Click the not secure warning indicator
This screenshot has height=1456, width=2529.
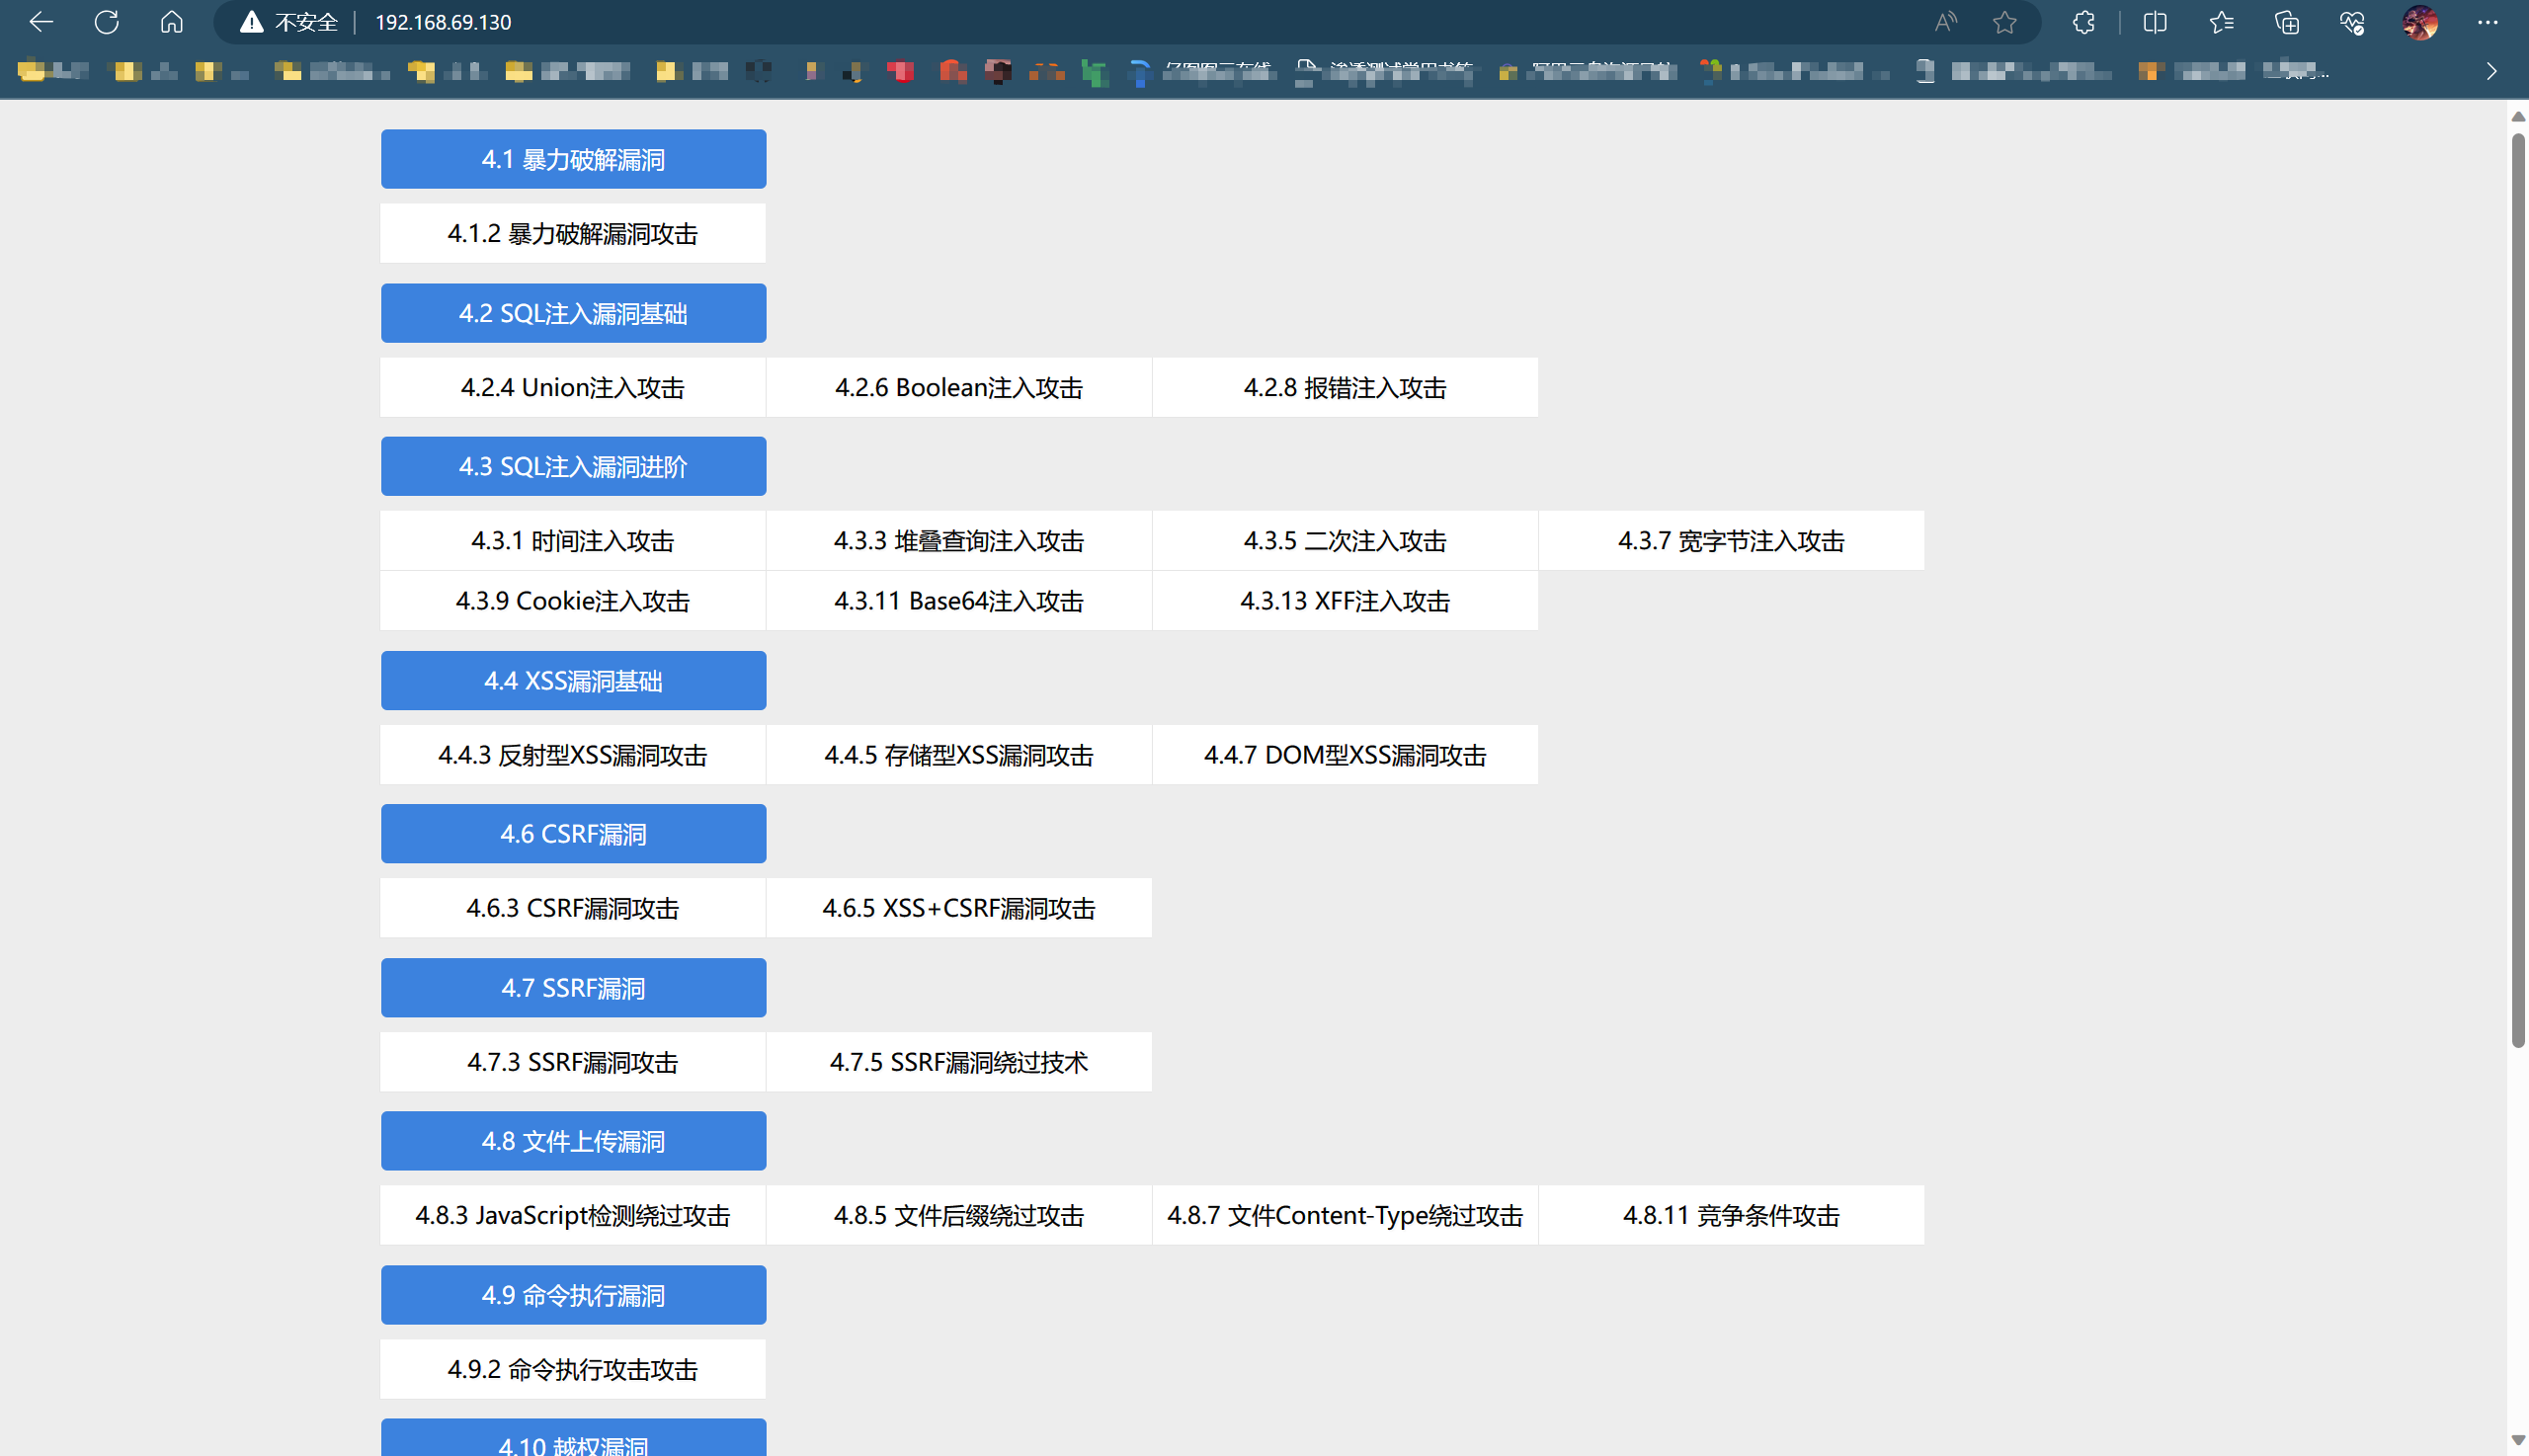click(x=290, y=22)
